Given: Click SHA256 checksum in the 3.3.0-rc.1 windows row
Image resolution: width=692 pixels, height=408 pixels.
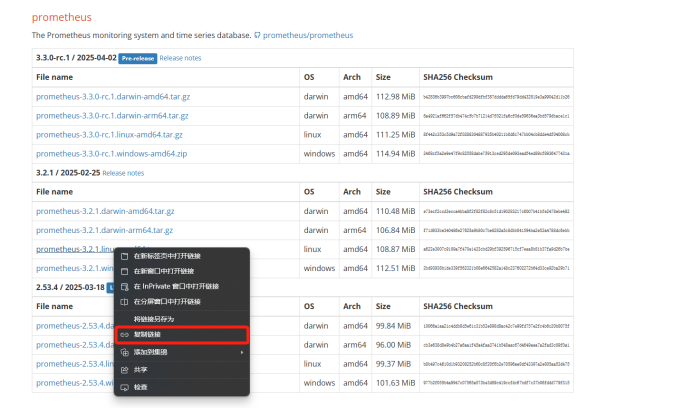Looking at the screenshot, I should [496, 154].
